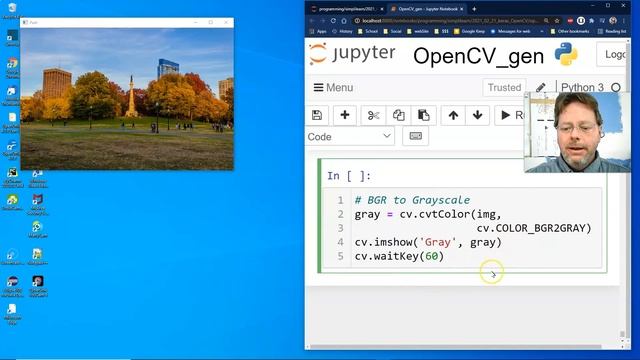Click the Trusted notebook indicator

pos(504,87)
